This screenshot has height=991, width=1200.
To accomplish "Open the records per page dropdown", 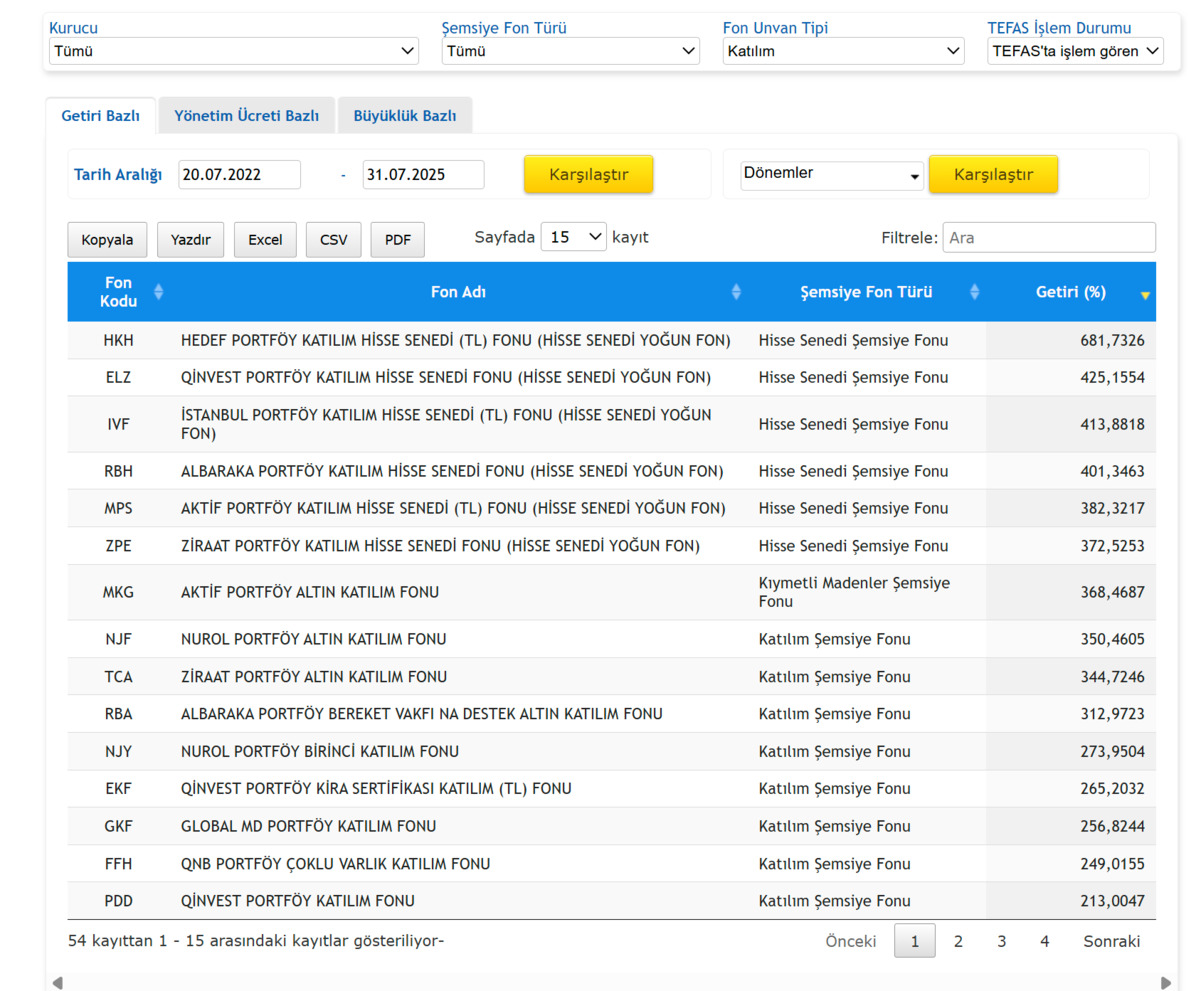I will [574, 237].
